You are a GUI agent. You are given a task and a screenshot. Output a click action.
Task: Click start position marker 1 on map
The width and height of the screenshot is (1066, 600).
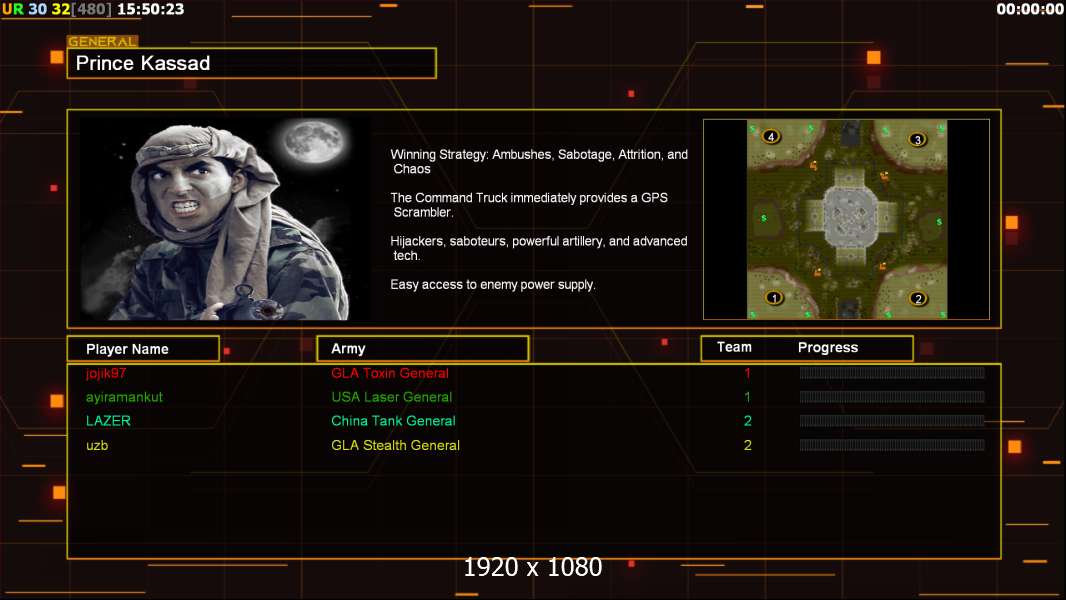pos(773,298)
